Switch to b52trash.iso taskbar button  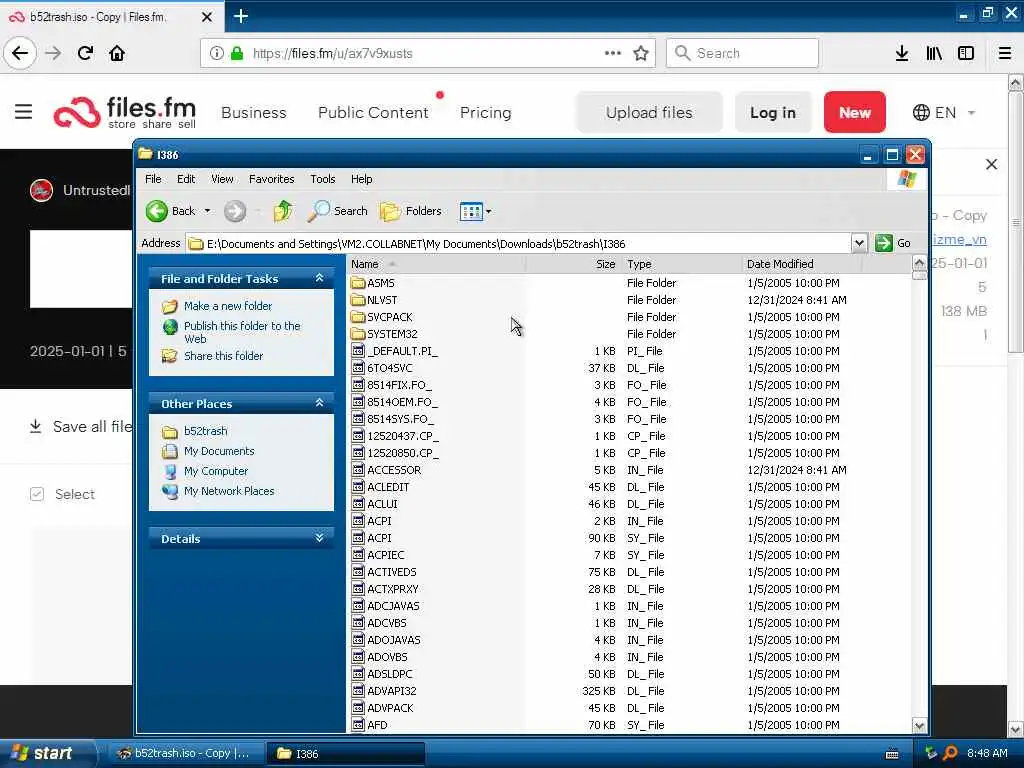[185, 753]
